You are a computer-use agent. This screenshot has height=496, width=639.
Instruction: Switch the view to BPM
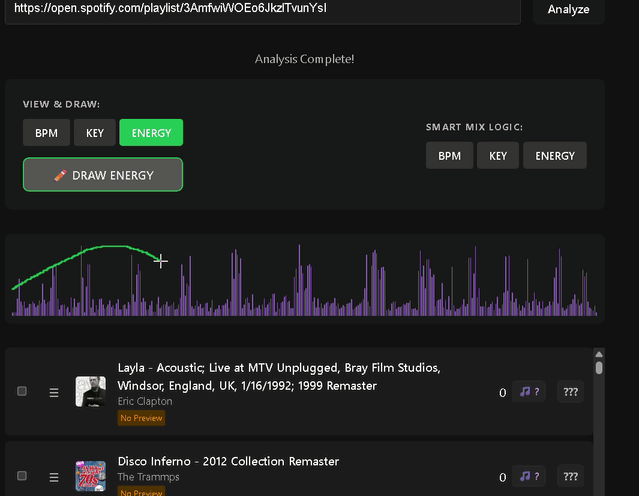46,132
